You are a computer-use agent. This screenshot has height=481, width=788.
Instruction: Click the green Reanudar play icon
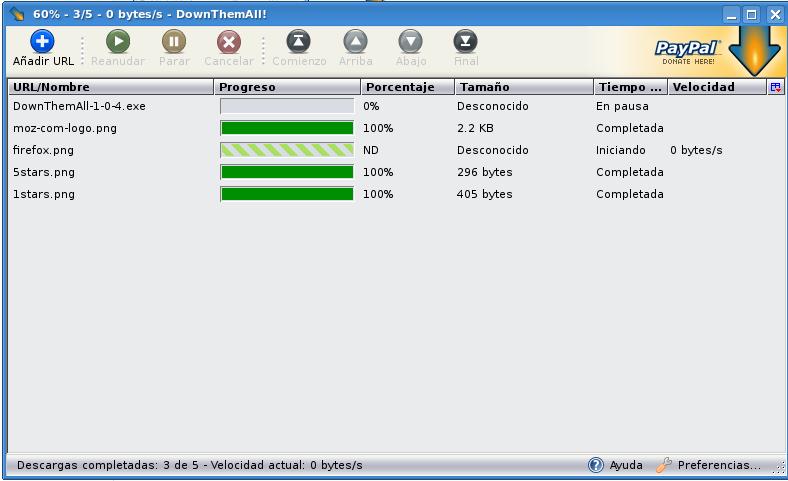click(118, 41)
